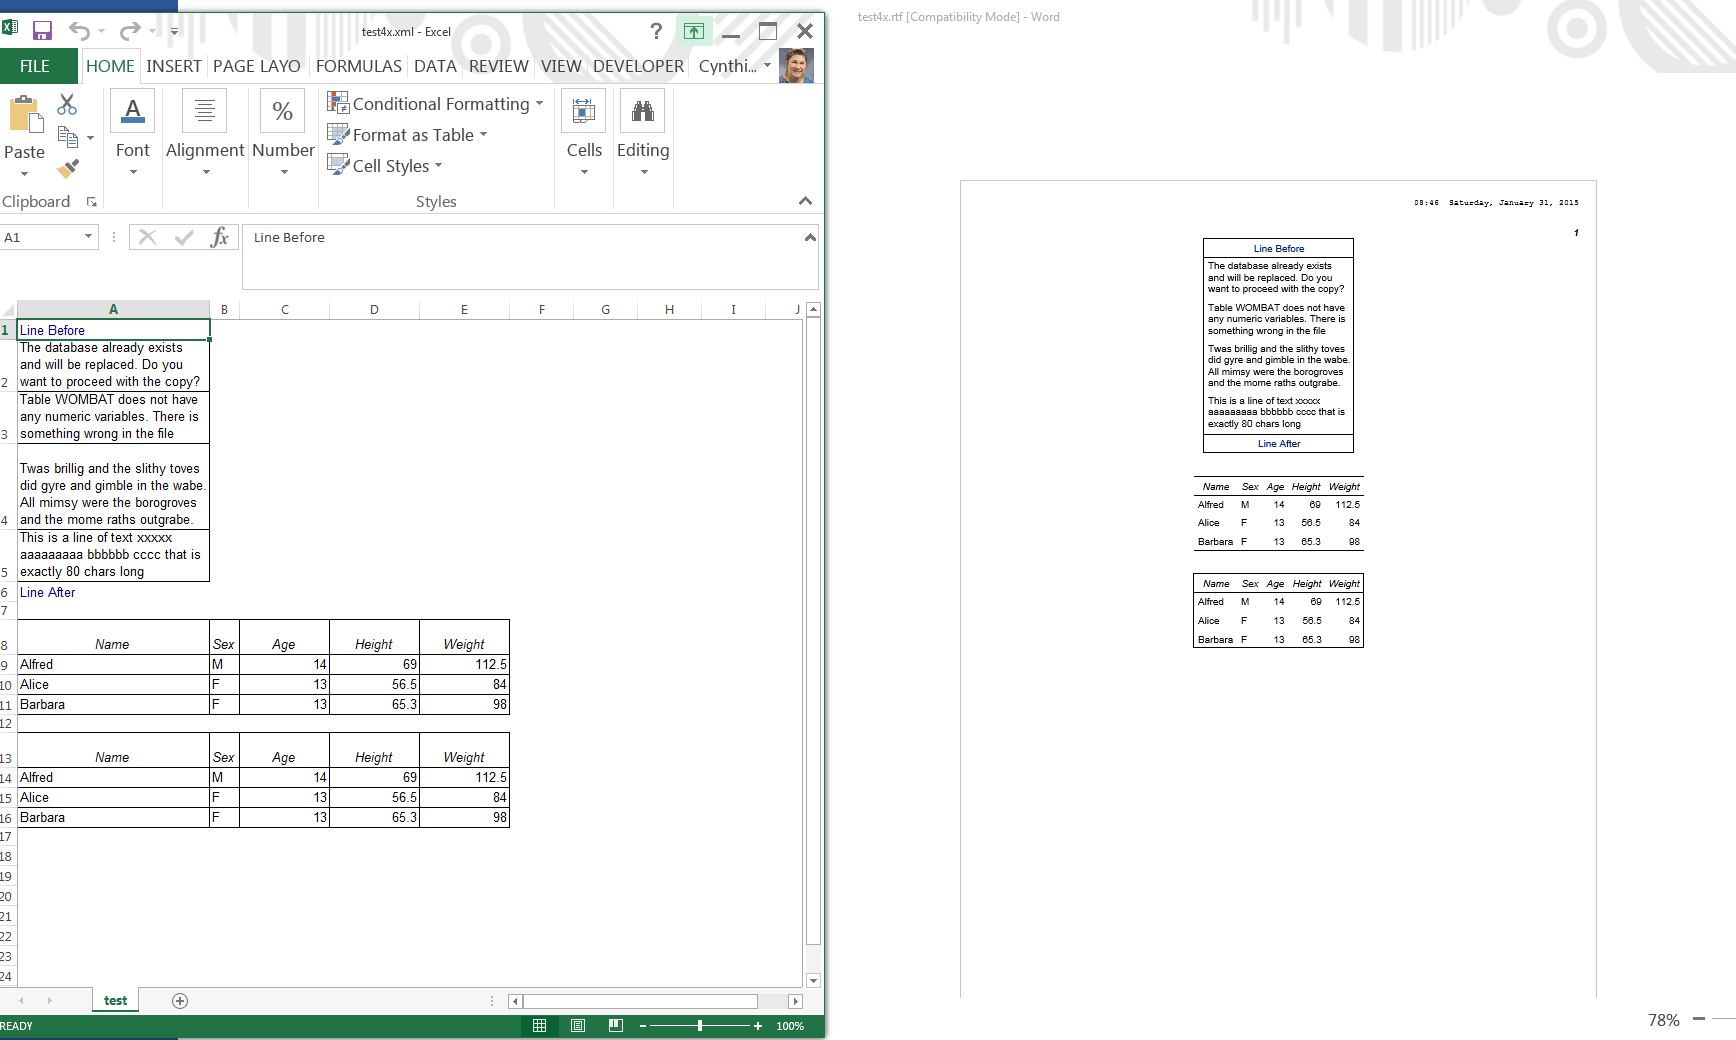Select the test sheet tab
Viewport: 1736px width, 1040px height.
115,1000
